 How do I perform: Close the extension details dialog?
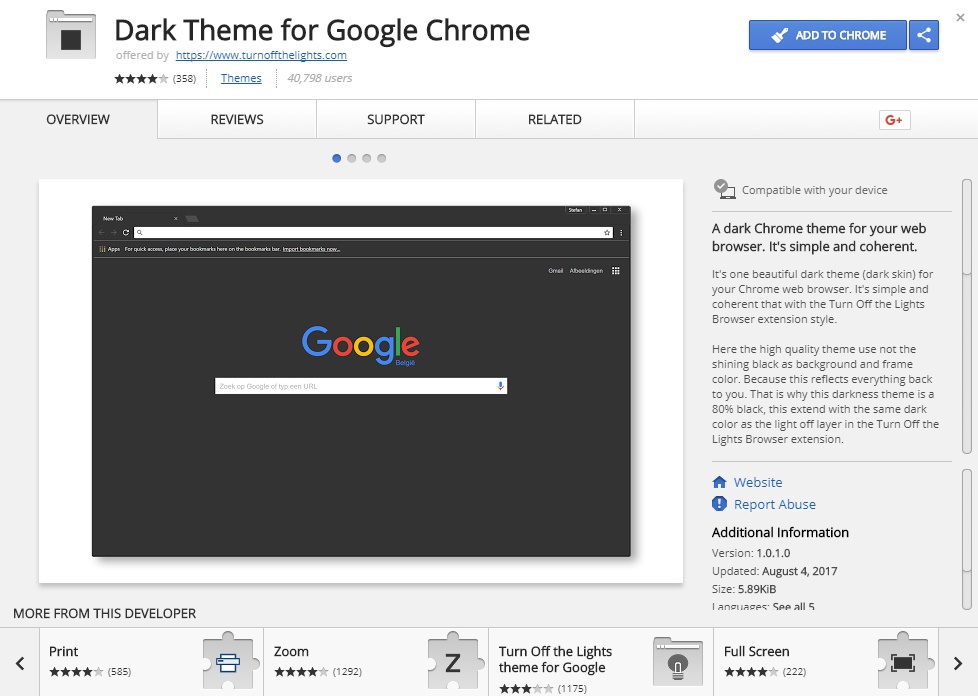coord(961,17)
